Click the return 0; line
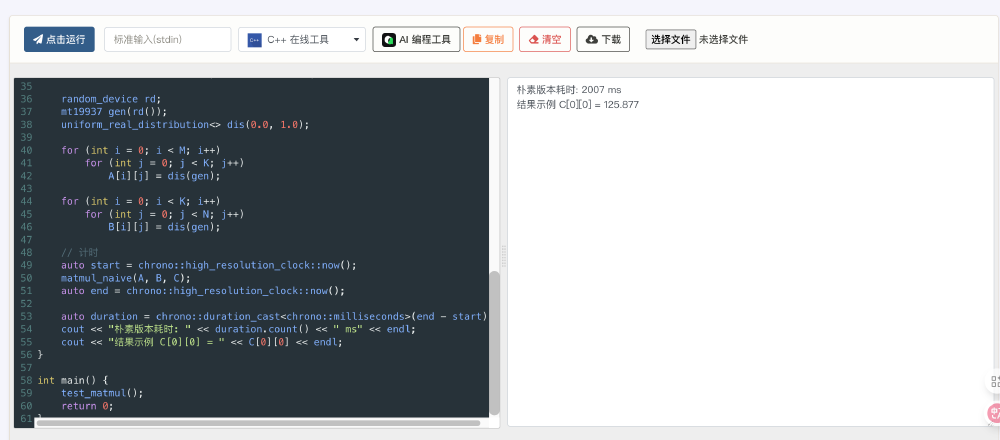 [87, 406]
